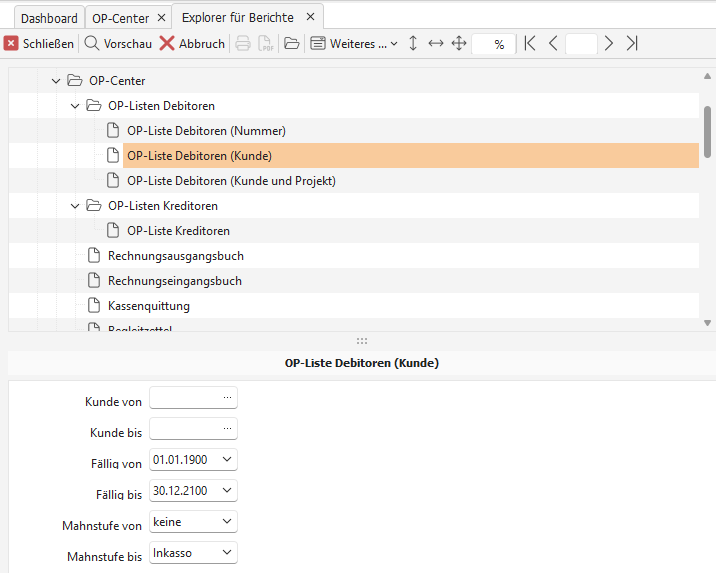Close the Explorer für Berichte tab
The height and width of the screenshot is (573, 716).
(311, 17)
